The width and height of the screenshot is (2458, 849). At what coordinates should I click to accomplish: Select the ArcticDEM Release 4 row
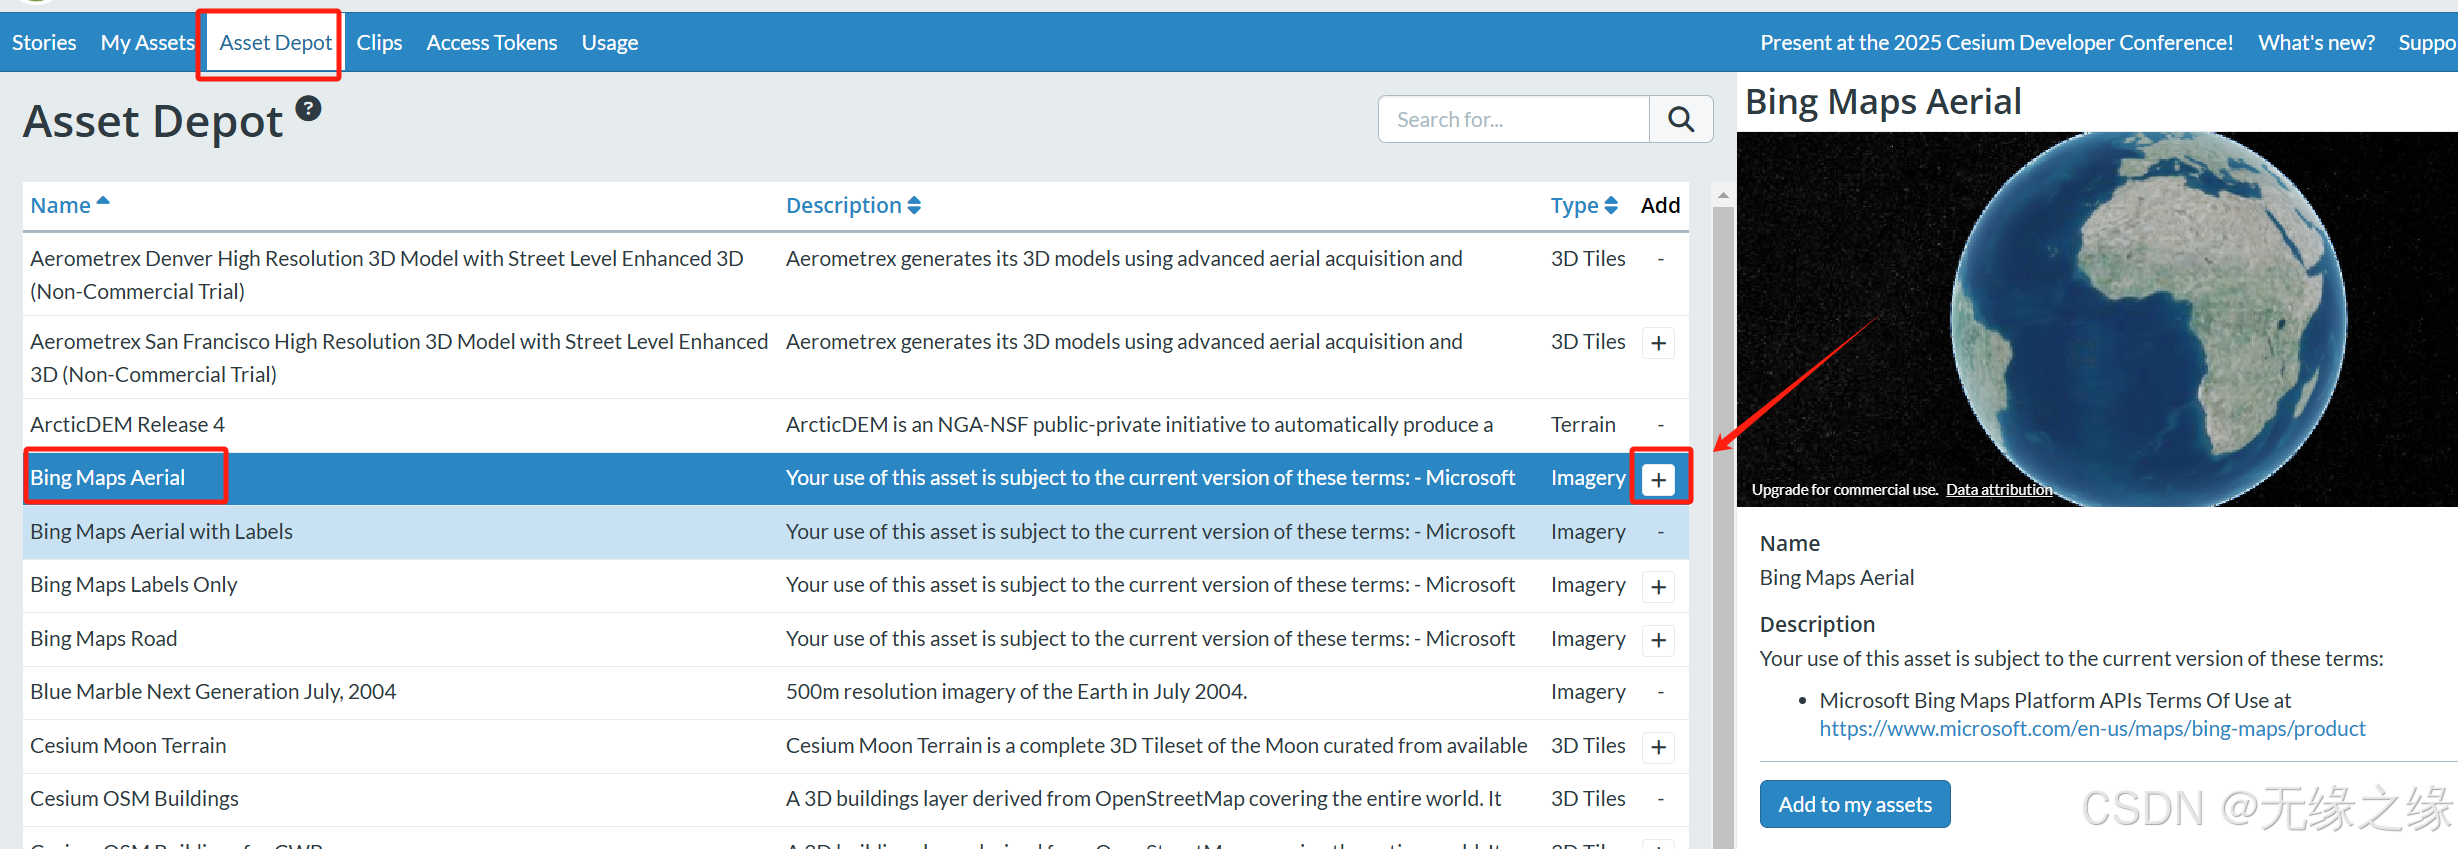(x=856, y=425)
